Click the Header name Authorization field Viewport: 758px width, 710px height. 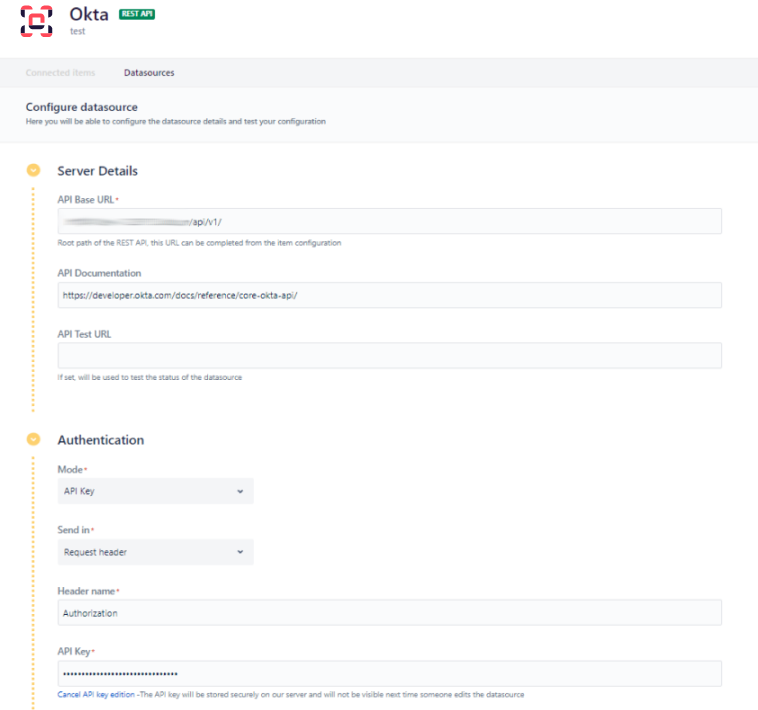click(x=389, y=613)
